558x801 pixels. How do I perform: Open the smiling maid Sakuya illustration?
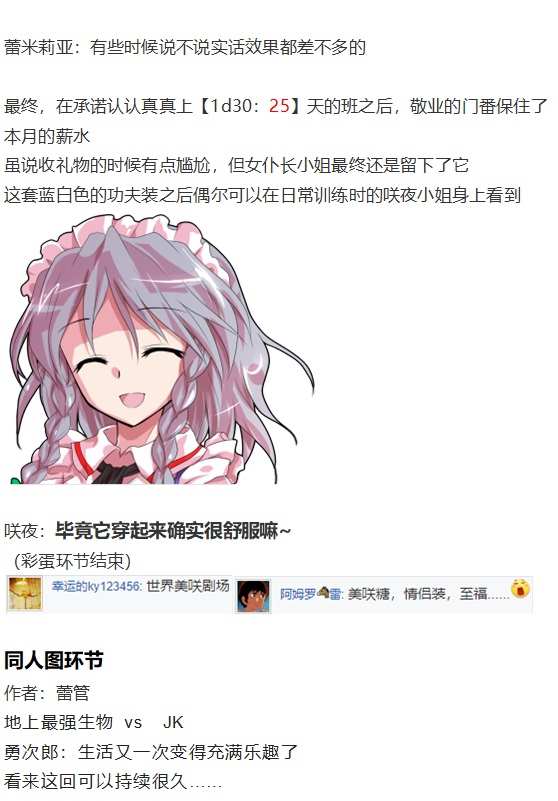pyautogui.click(x=160, y=349)
